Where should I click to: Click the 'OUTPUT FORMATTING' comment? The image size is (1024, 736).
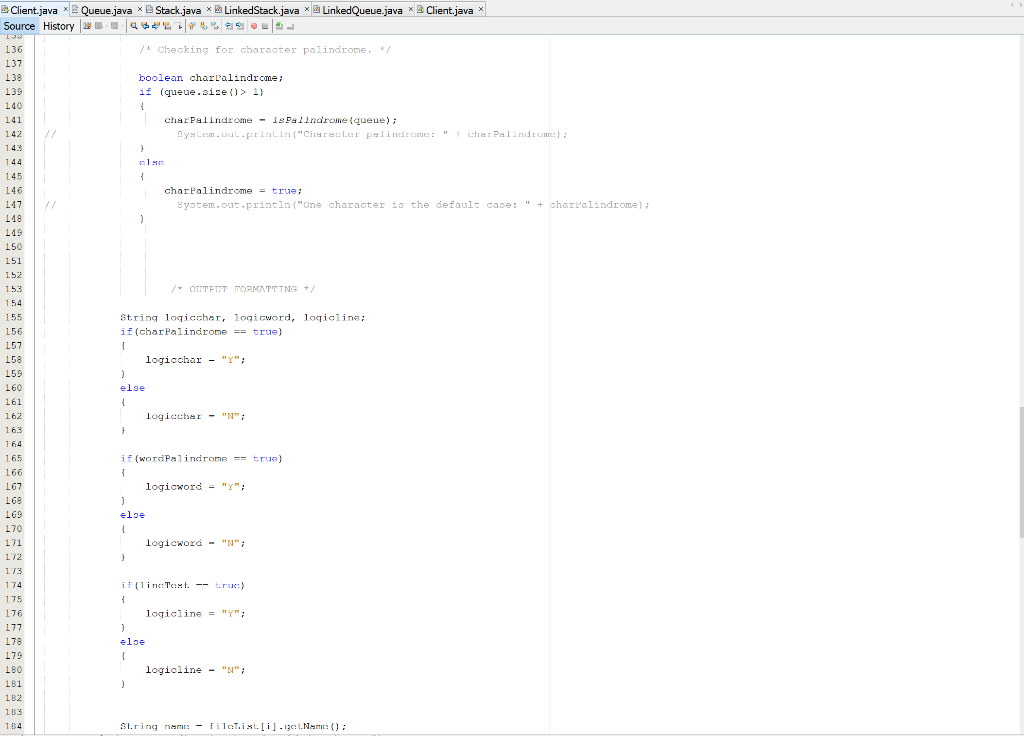pos(243,289)
